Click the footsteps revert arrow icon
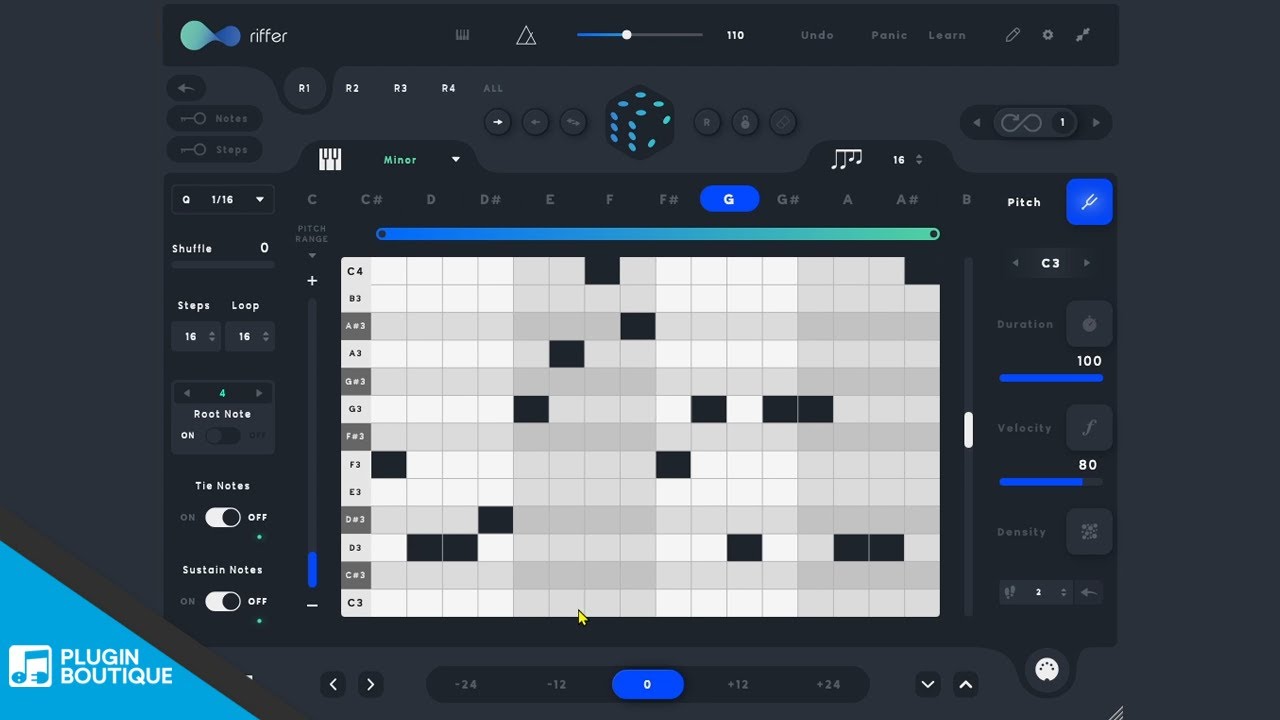1280x720 pixels. [1089, 592]
